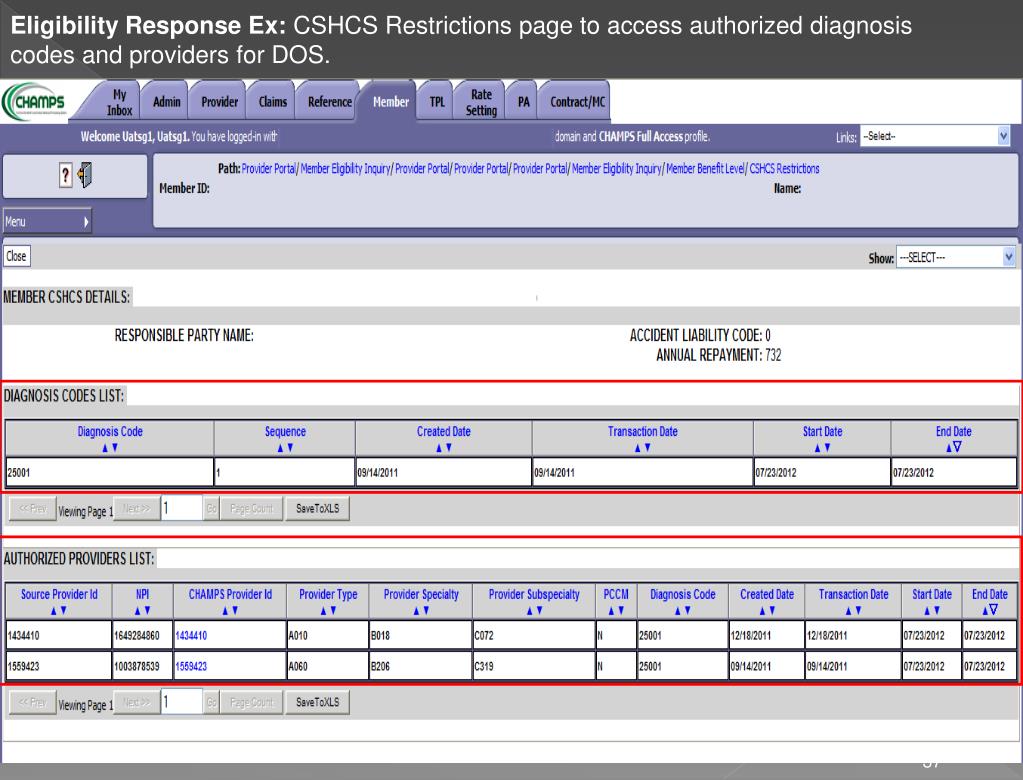Sort Provider Subspecialty ascending
The image size is (1023, 780).
coord(528,611)
